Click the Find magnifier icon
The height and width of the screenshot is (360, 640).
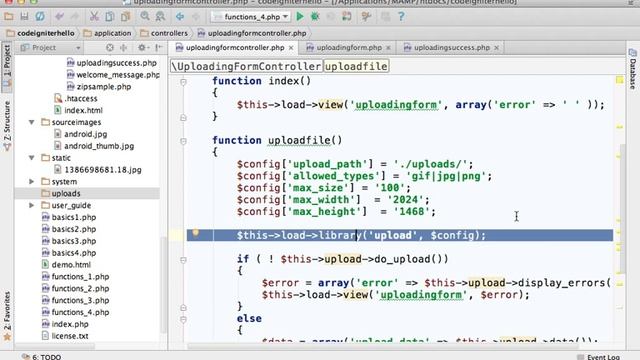pyautogui.click(x=145, y=16)
